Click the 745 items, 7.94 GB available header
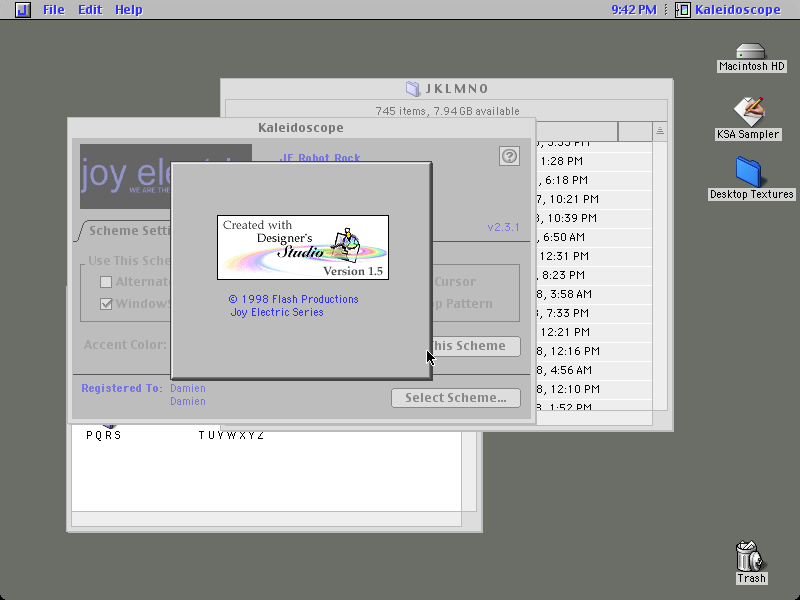Screen dimensions: 800x600 [447, 111]
